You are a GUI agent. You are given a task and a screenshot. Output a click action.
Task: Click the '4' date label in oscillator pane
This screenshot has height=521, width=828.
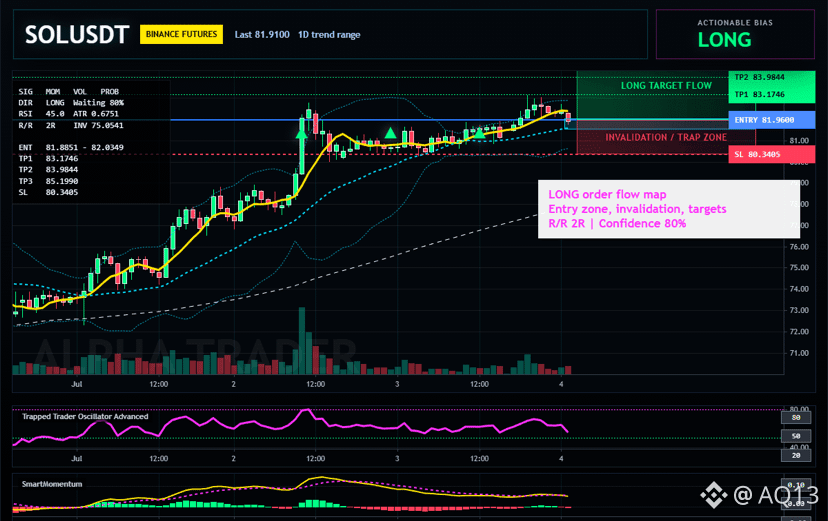coord(561,459)
